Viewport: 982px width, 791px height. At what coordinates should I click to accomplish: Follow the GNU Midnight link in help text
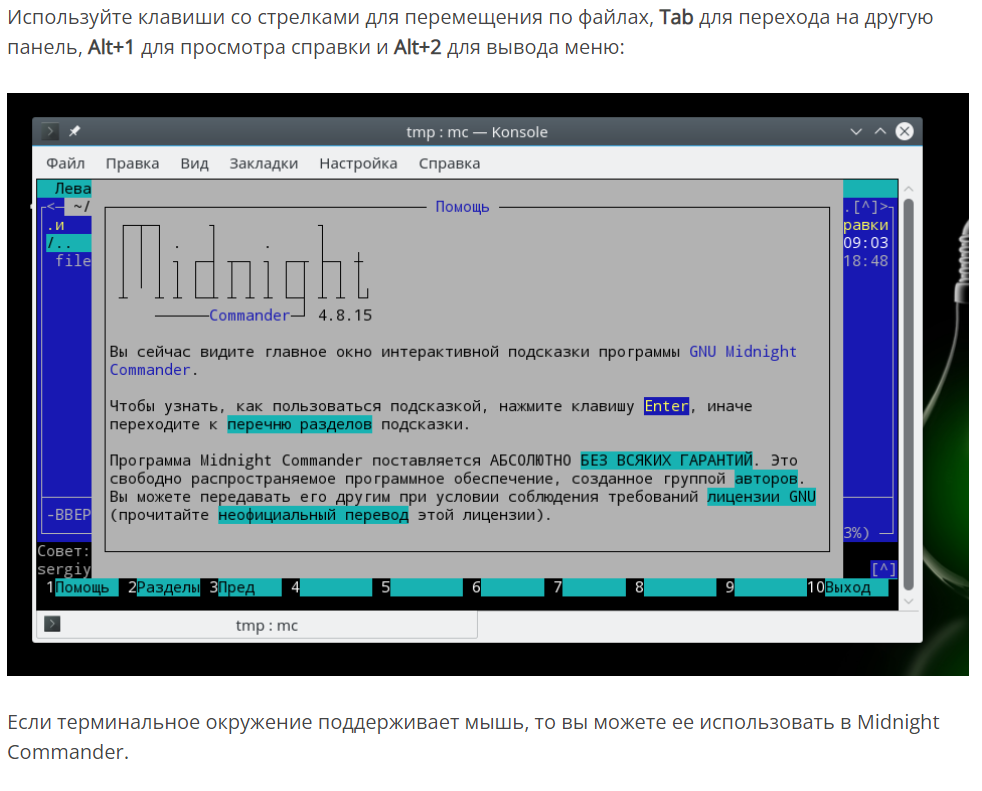pyautogui.click(x=743, y=352)
